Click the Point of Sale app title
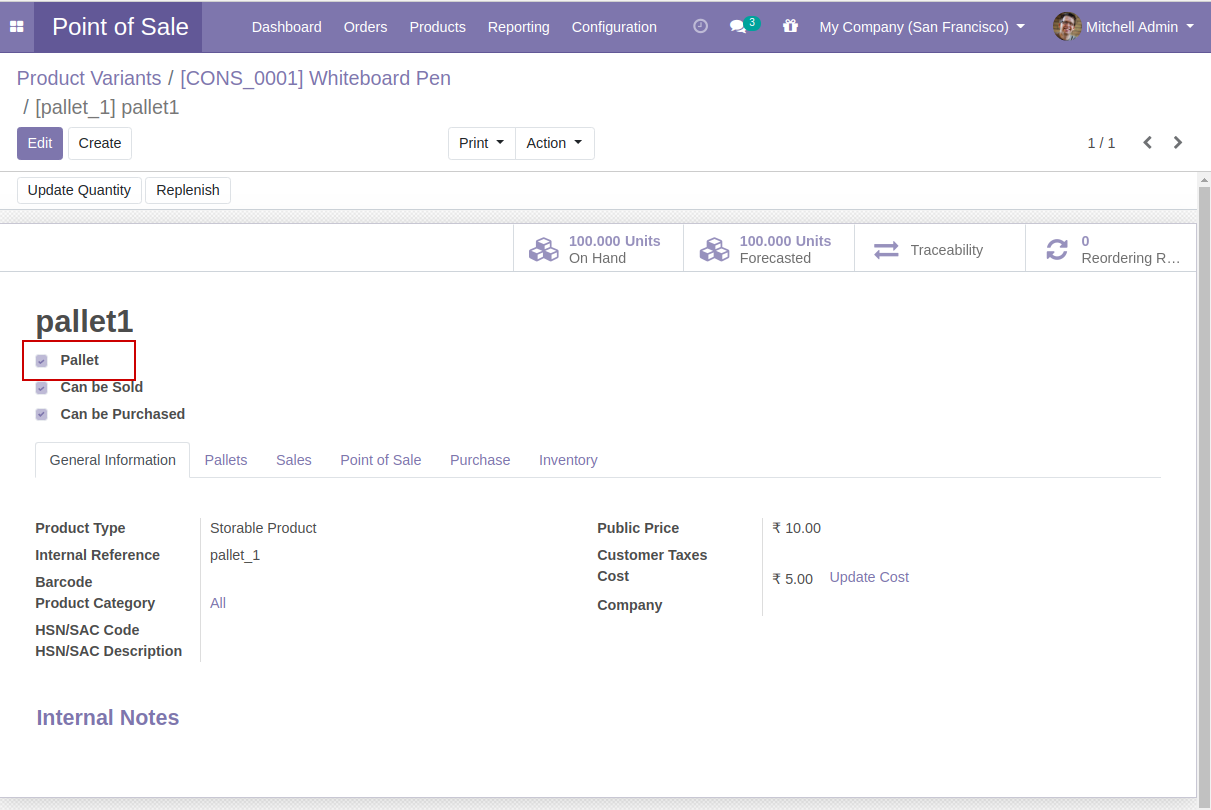 [x=120, y=27]
